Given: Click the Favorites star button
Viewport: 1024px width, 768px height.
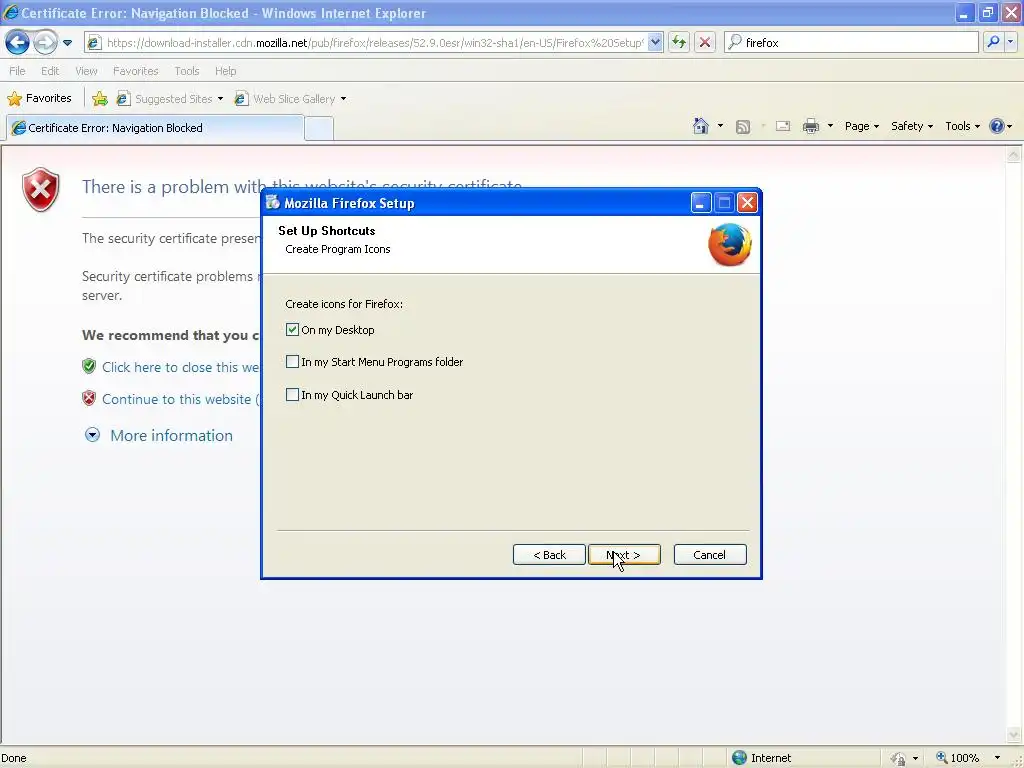Looking at the screenshot, I should (39, 98).
